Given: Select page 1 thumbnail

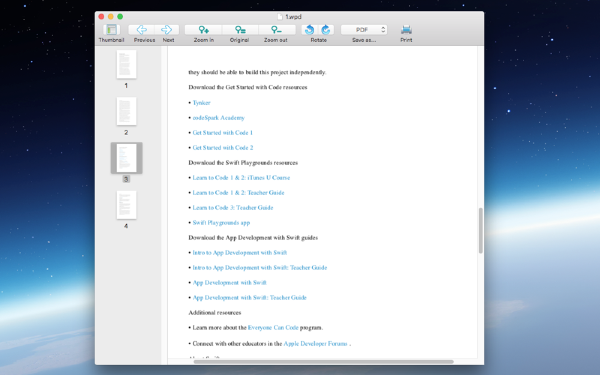Looking at the screenshot, I should pos(126,64).
